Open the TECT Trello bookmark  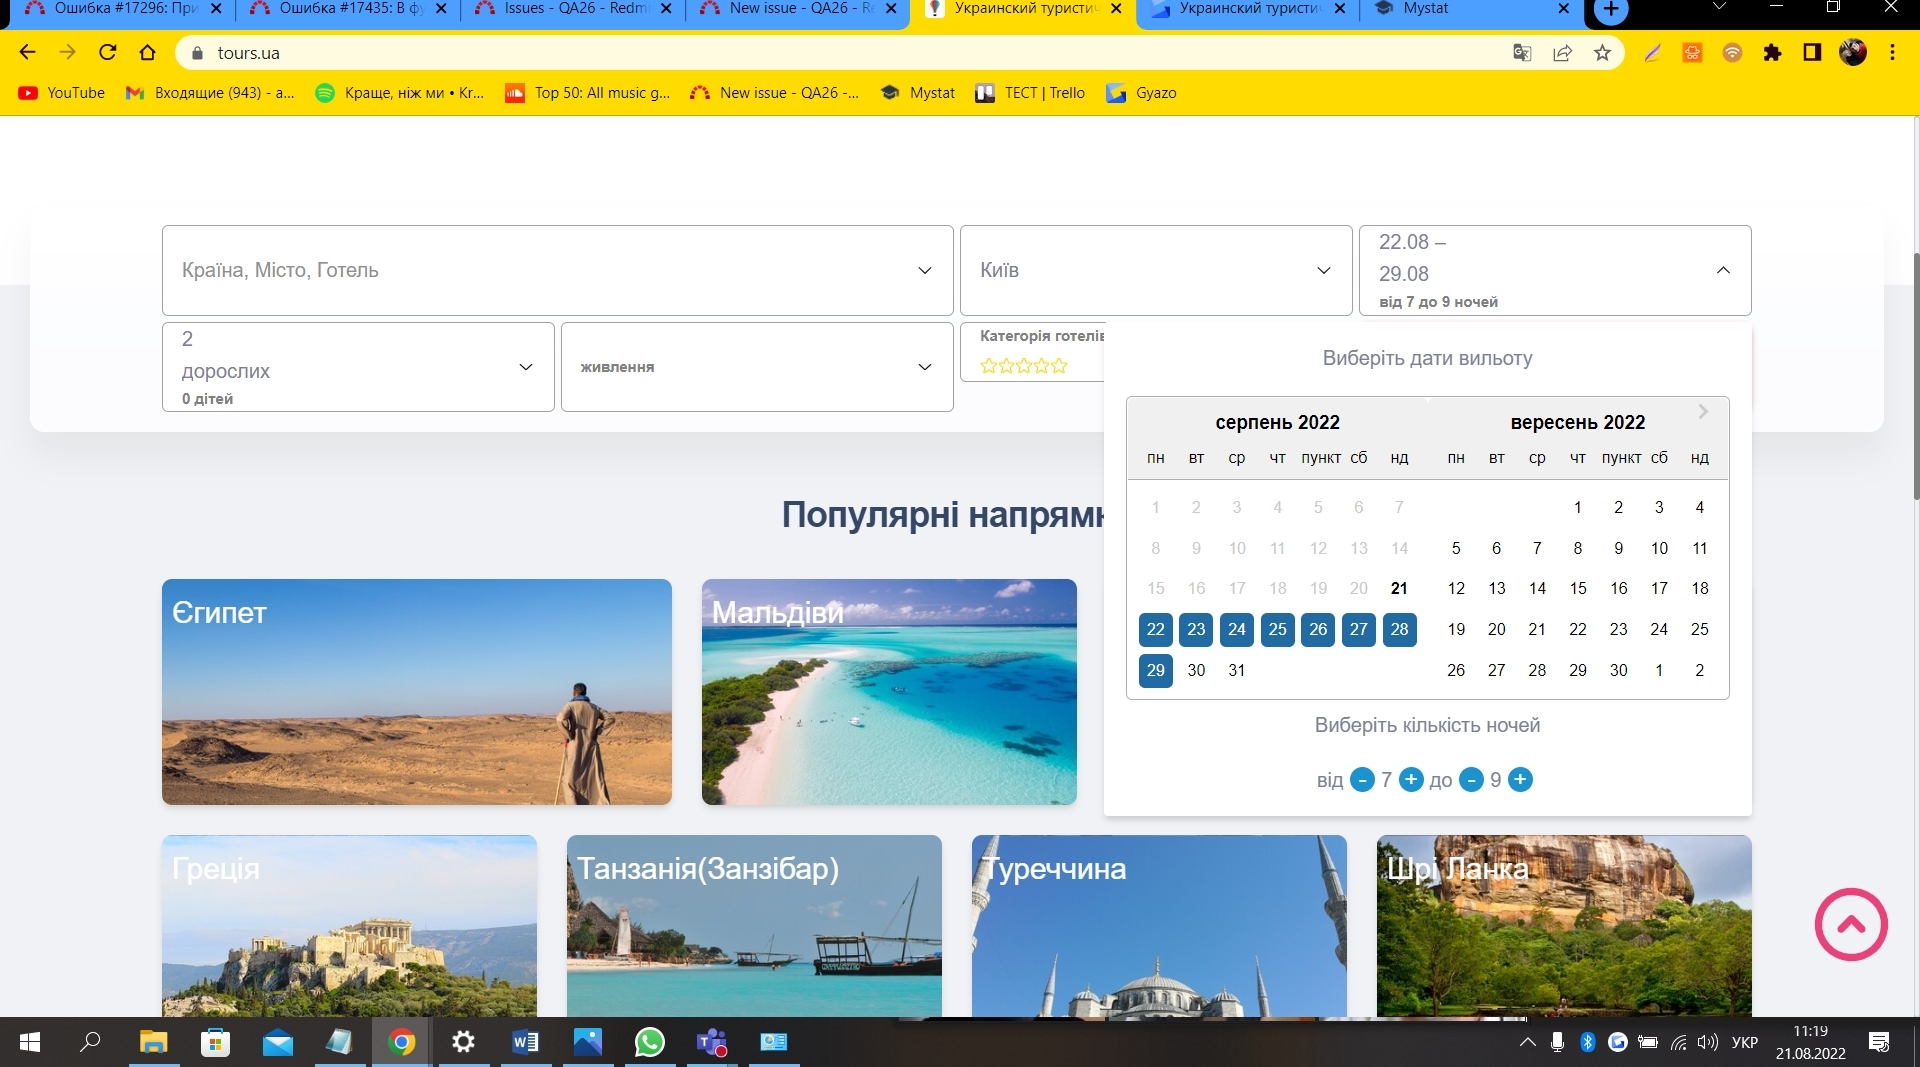[1030, 93]
